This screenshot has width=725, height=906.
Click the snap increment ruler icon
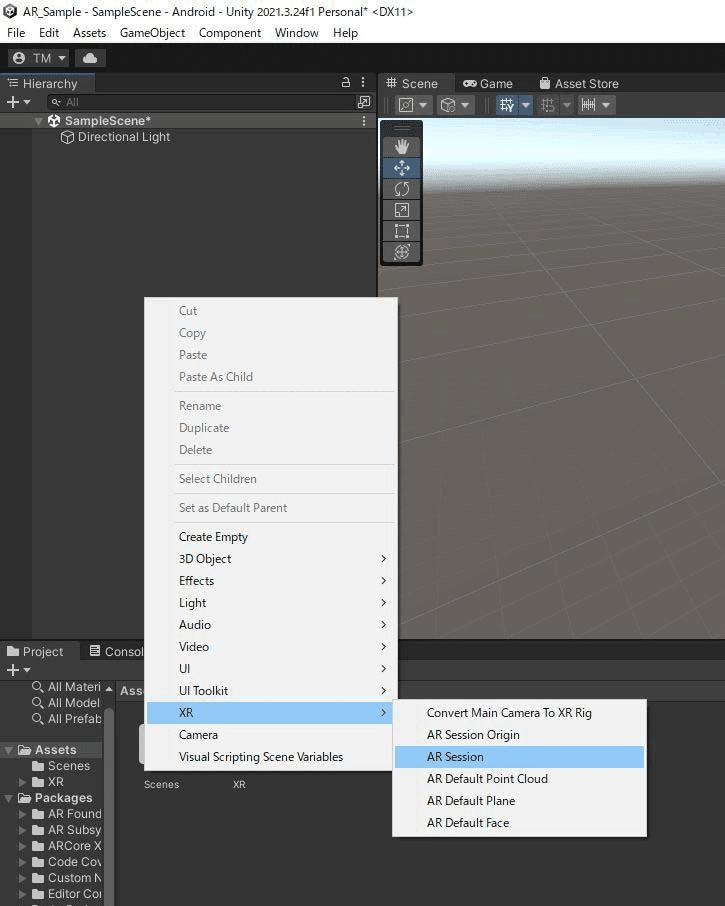pyautogui.click(x=588, y=105)
